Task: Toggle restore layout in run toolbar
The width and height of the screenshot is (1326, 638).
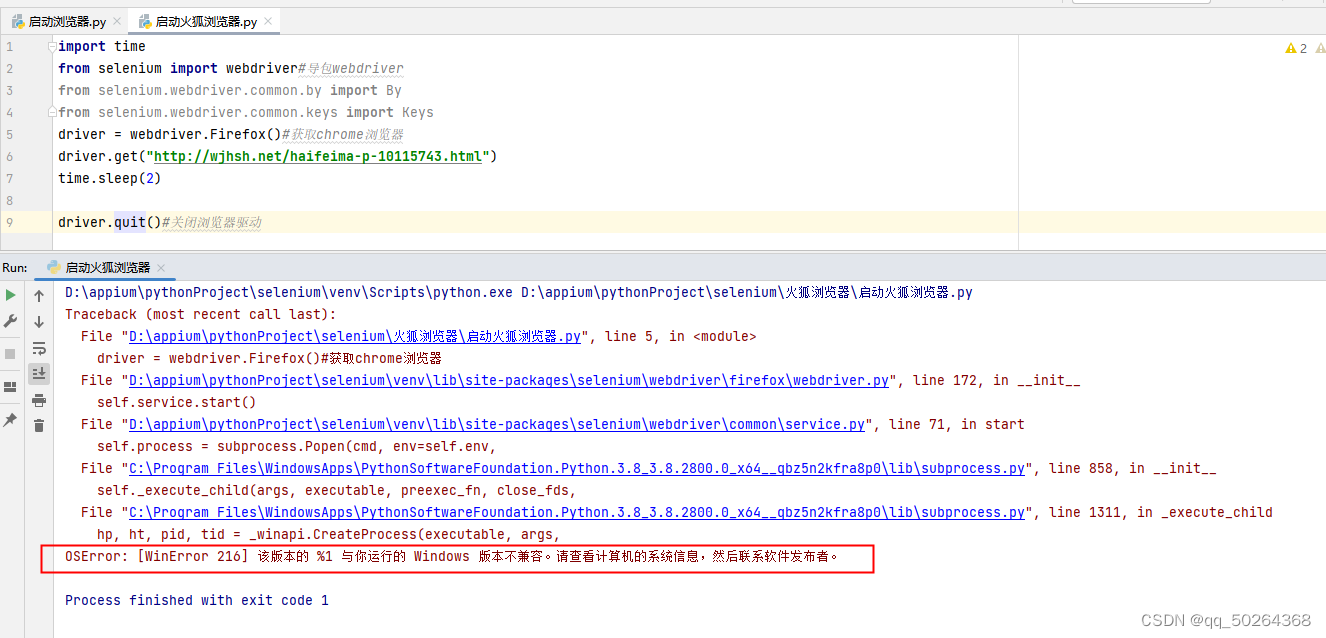Action: point(11,387)
